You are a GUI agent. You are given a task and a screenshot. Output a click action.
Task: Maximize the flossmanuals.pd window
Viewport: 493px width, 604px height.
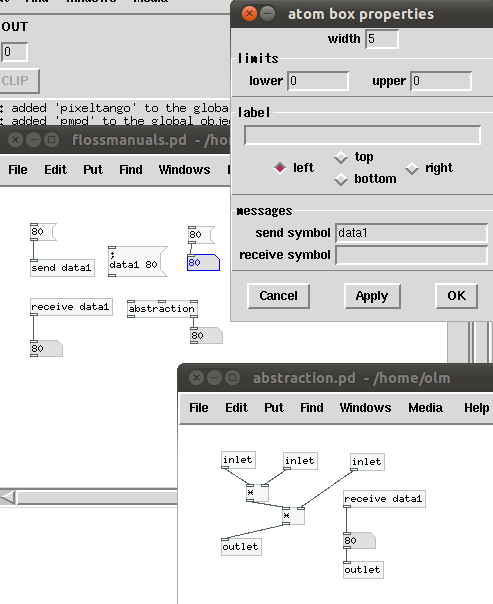[51, 139]
